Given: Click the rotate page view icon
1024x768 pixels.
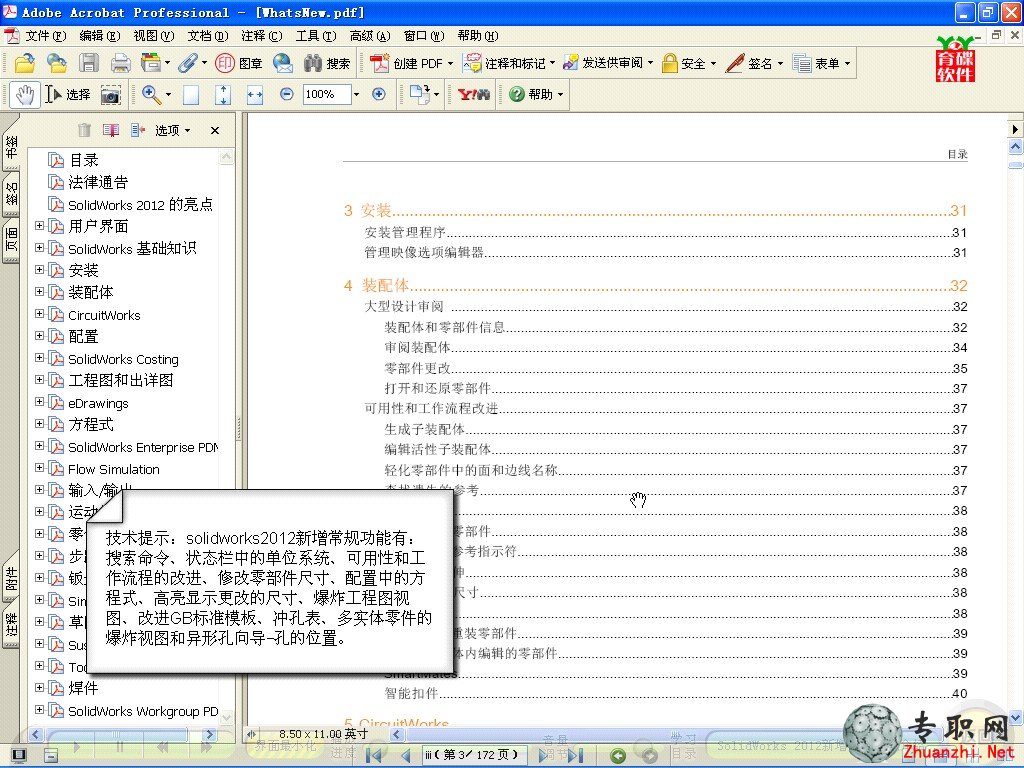Looking at the screenshot, I should point(419,94).
